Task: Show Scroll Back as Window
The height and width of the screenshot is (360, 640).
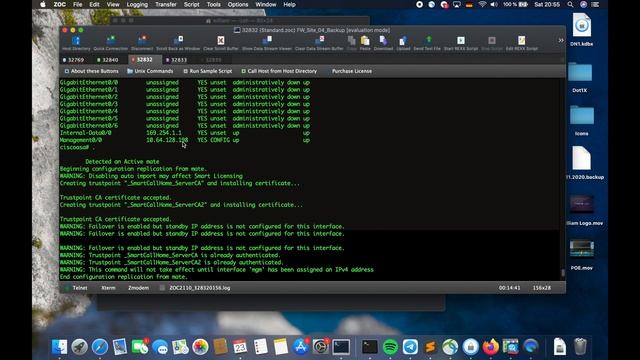Action: click(x=178, y=43)
